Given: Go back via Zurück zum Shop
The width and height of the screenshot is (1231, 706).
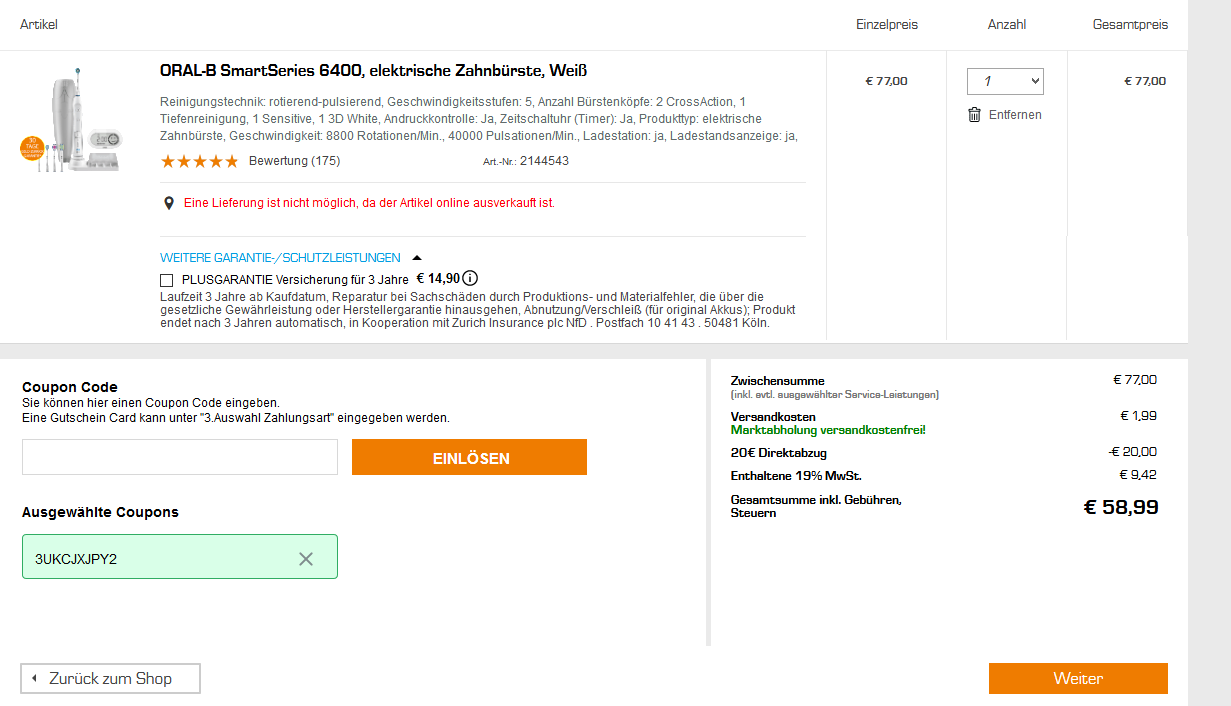Looking at the screenshot, I should 110,678.
